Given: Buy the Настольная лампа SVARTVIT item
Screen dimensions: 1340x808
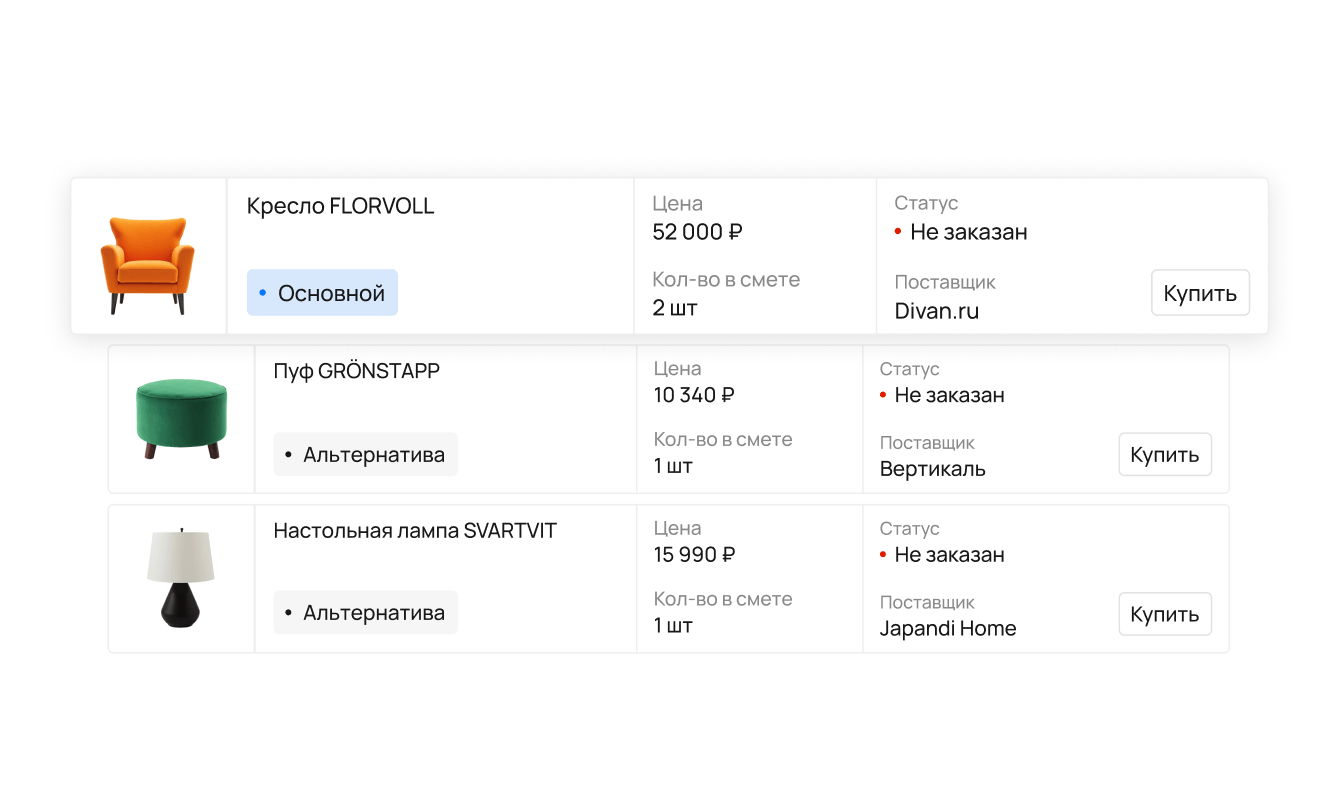Looking at the screenshot, I should click(1164, 614).
